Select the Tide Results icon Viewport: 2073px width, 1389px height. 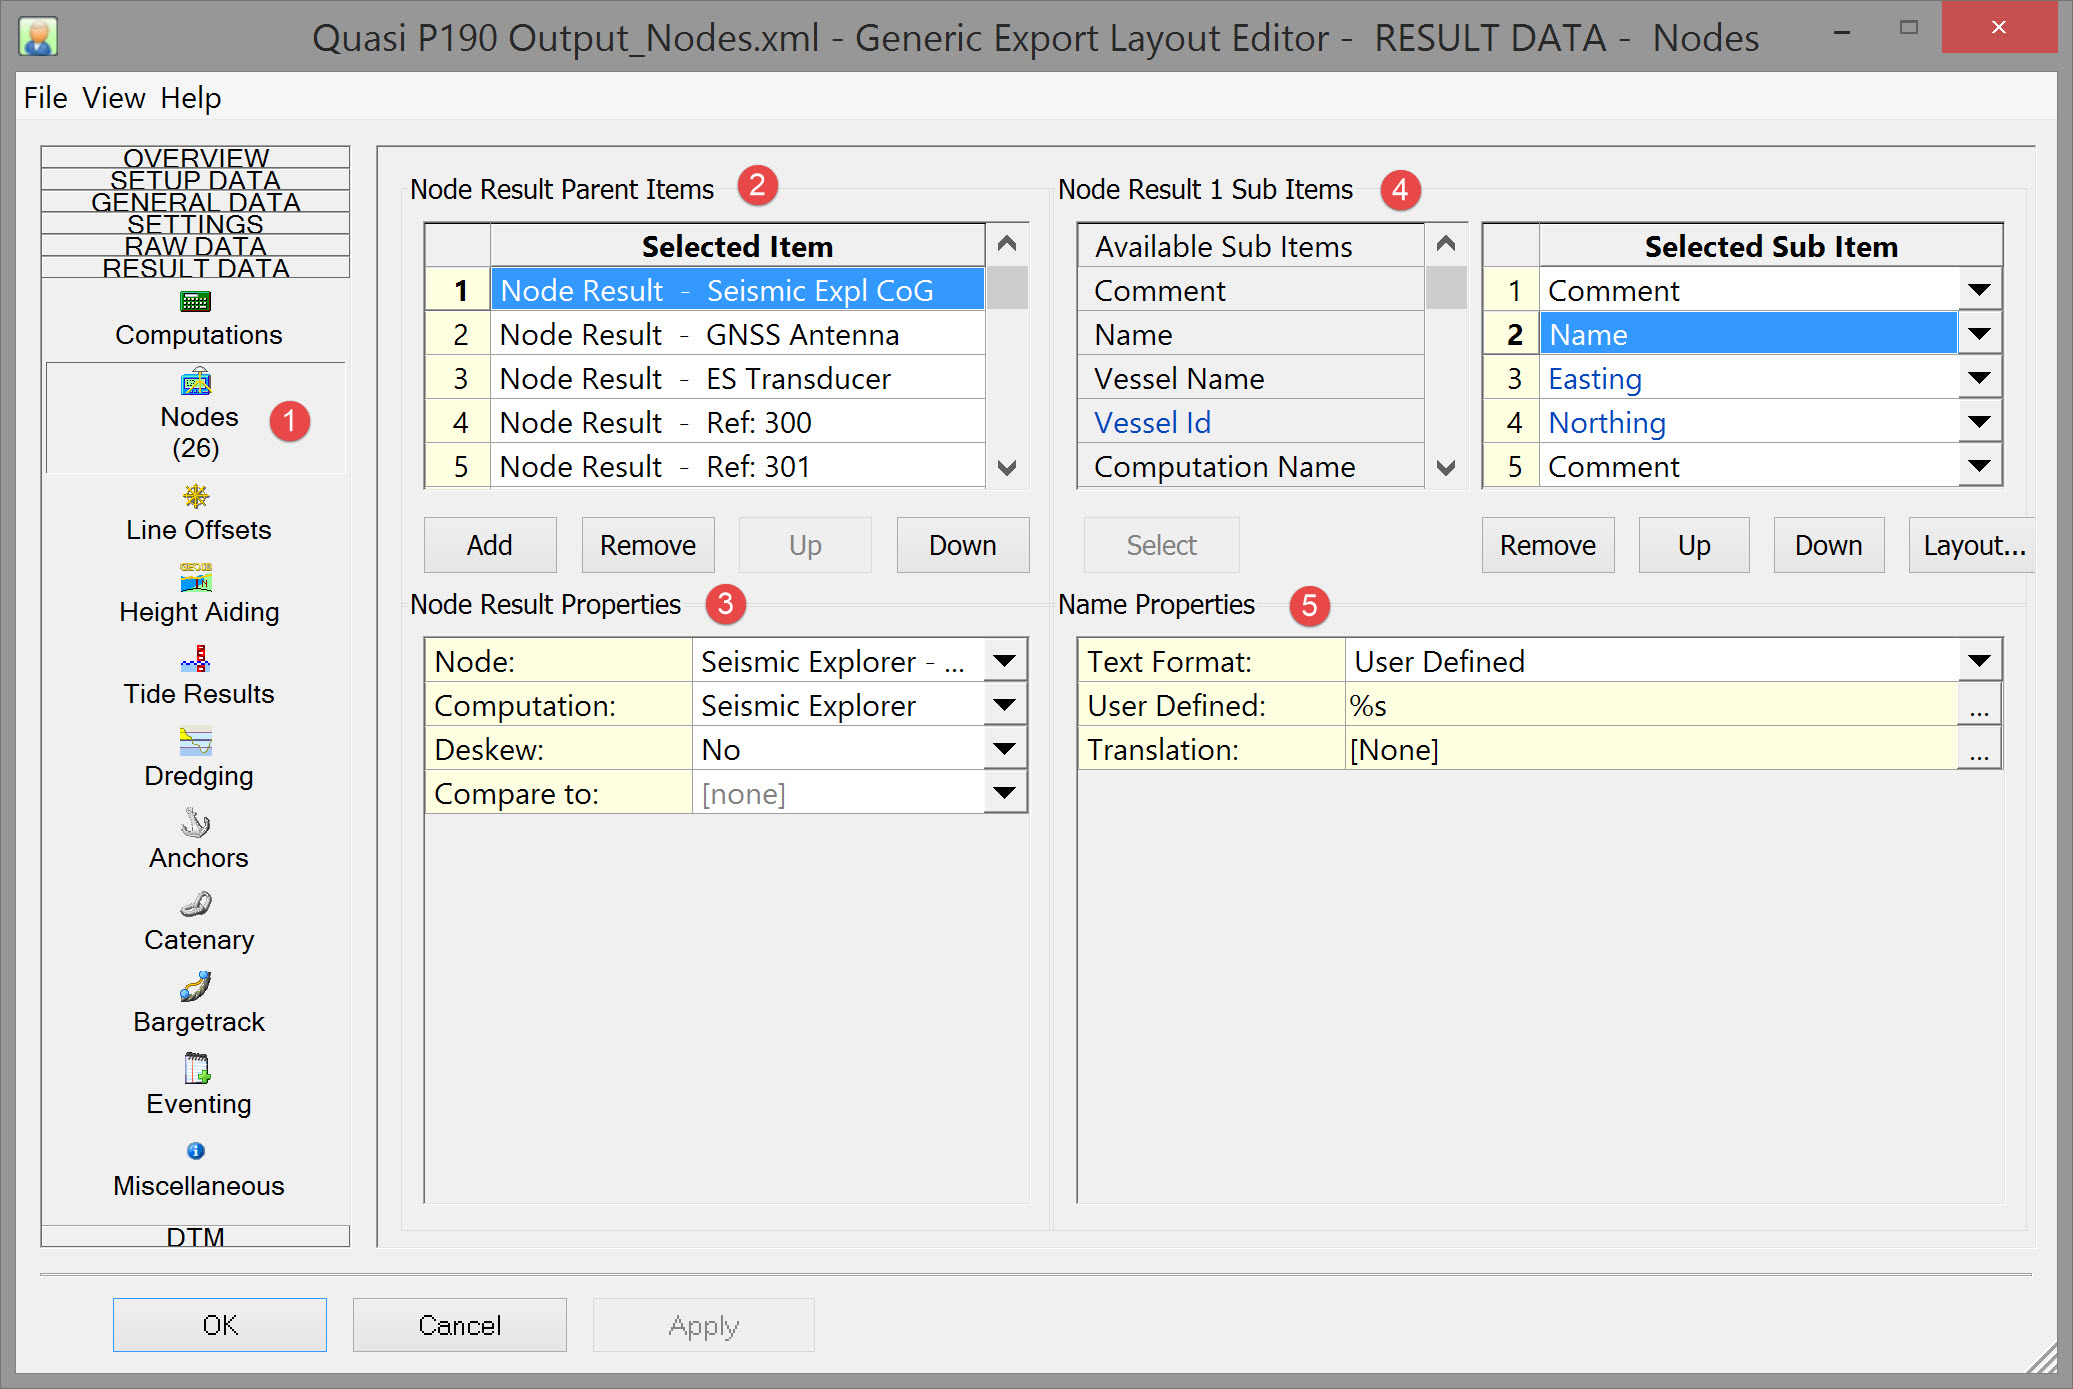click(x=196, y=660)
